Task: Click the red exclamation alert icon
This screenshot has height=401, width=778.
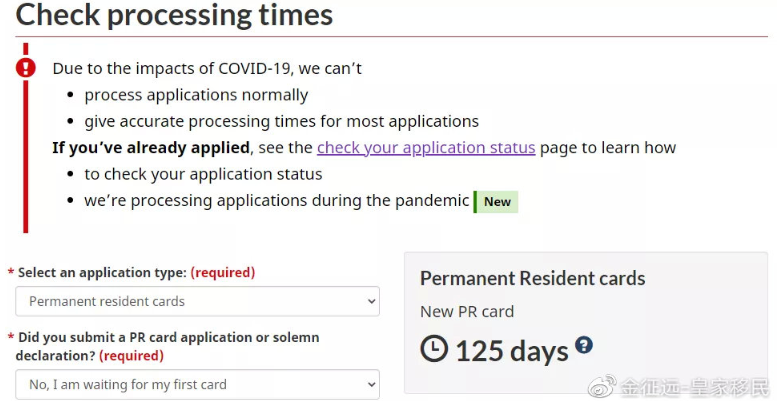Action: tap(26, 67)
